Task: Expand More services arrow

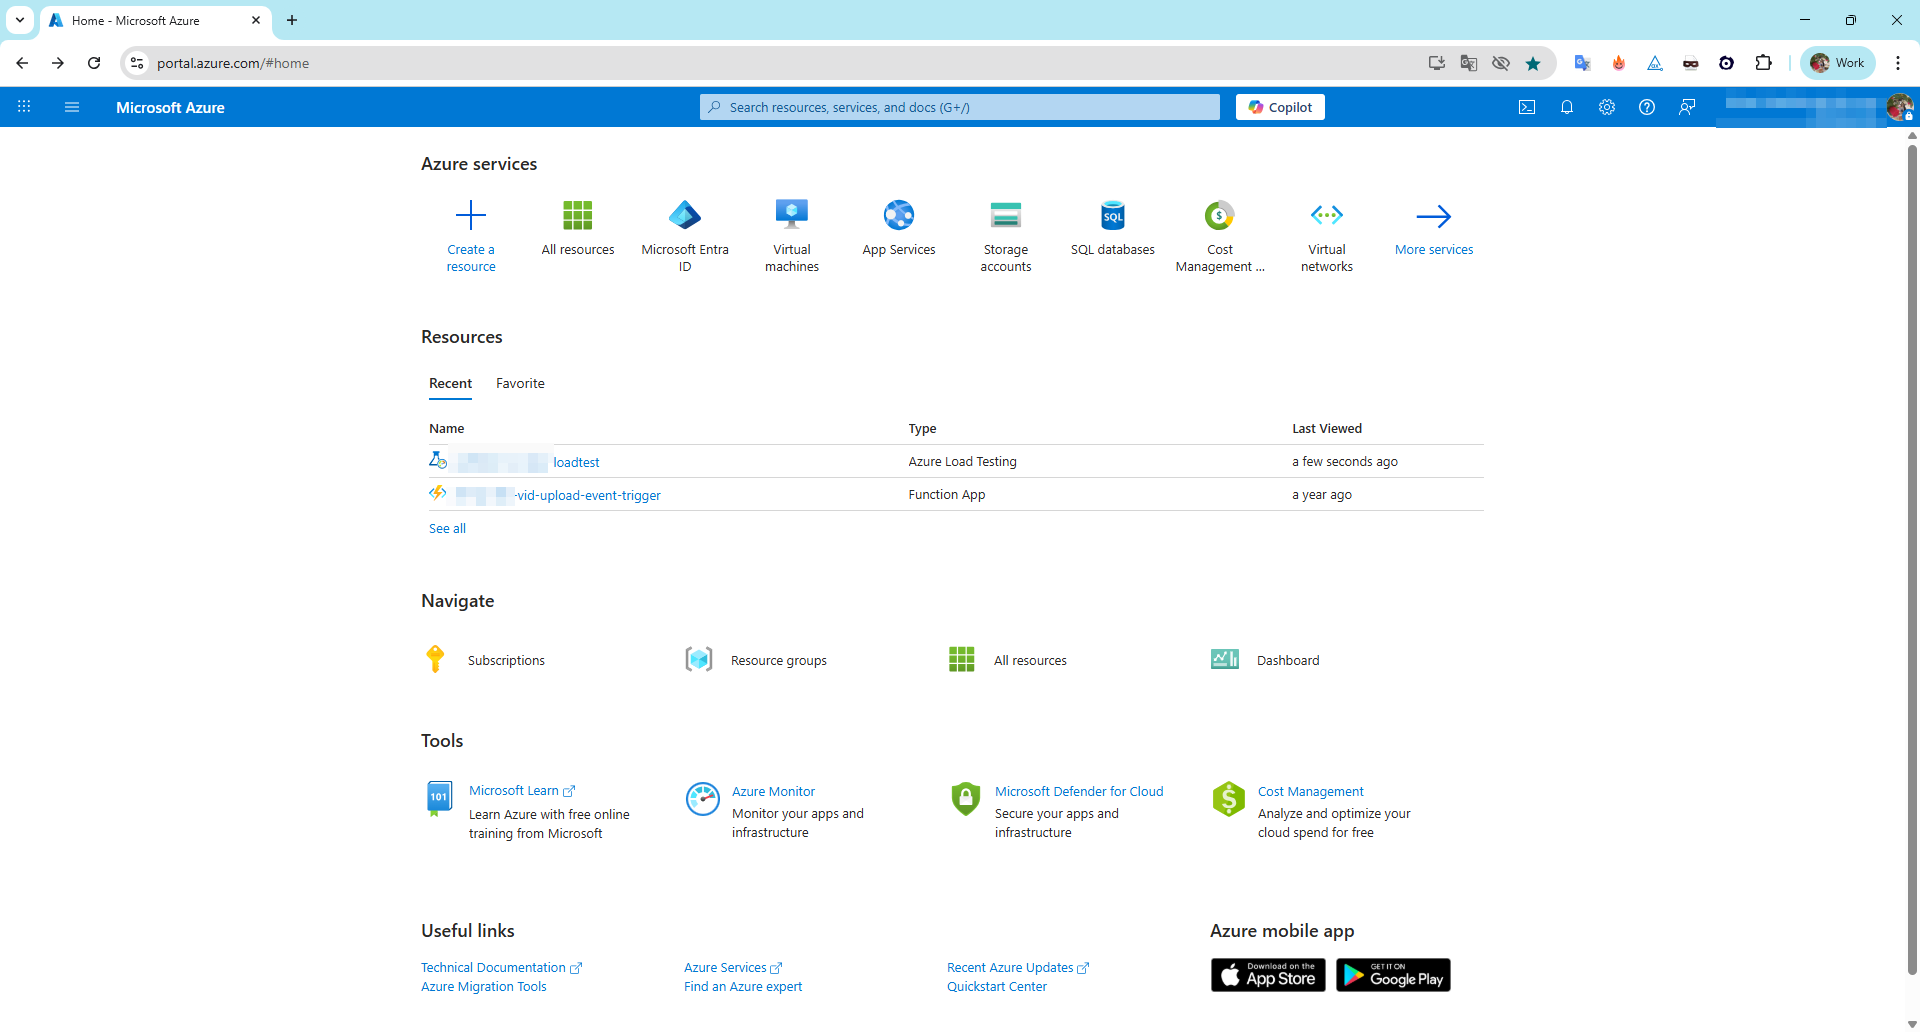Action: [x=1433, y=216]
